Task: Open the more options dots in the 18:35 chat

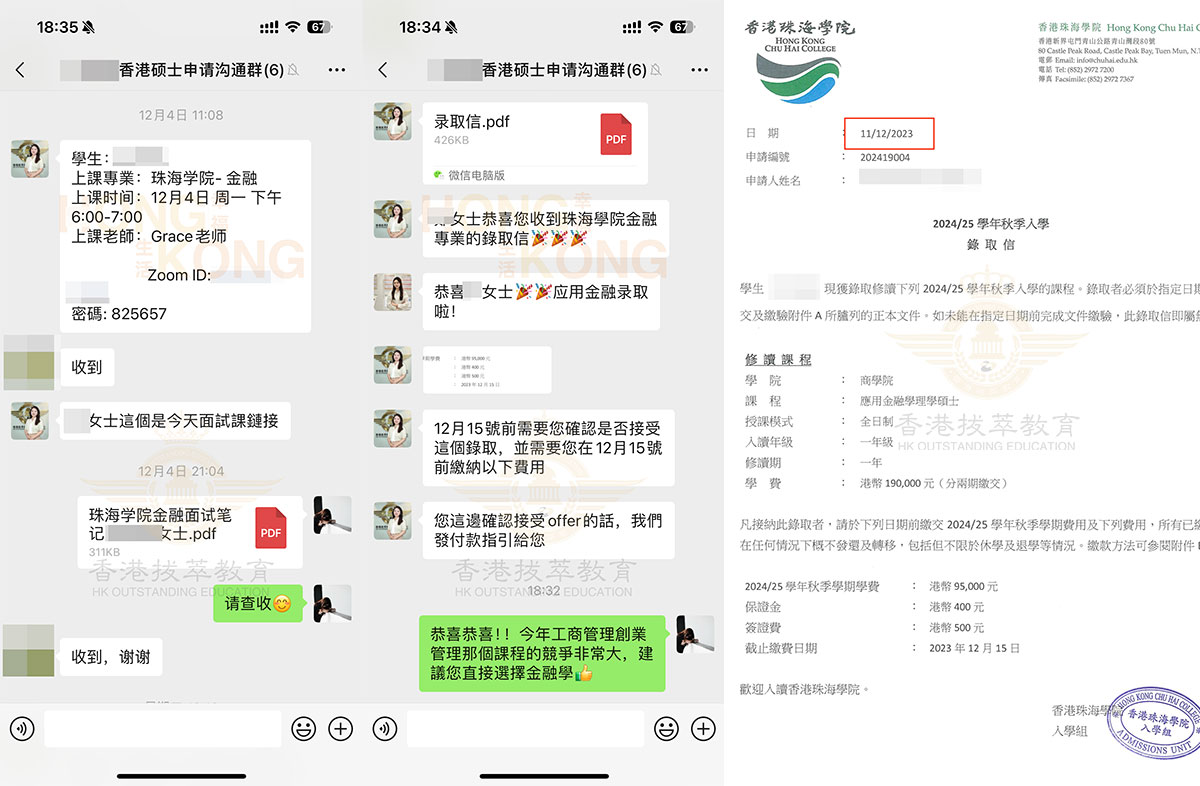Action: pos(336,70)
